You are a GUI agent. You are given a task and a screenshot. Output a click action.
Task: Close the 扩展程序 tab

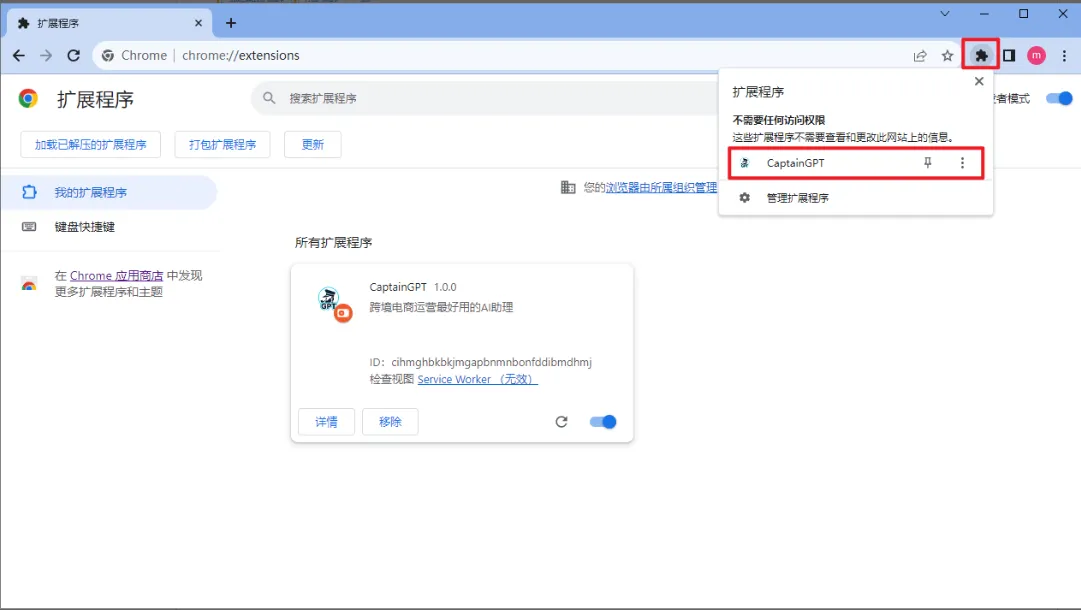(198, 23)
